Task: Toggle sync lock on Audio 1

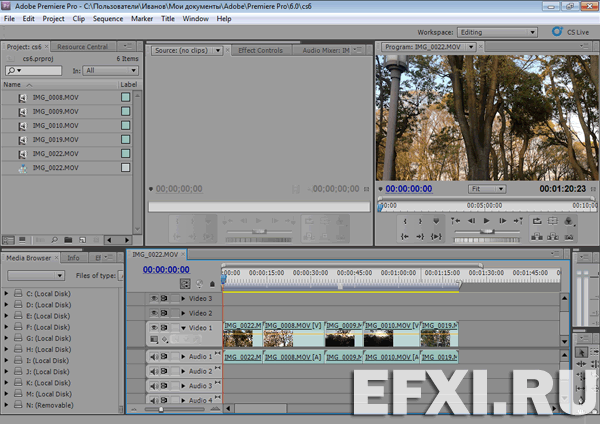Action: click(x=164, y=357)
